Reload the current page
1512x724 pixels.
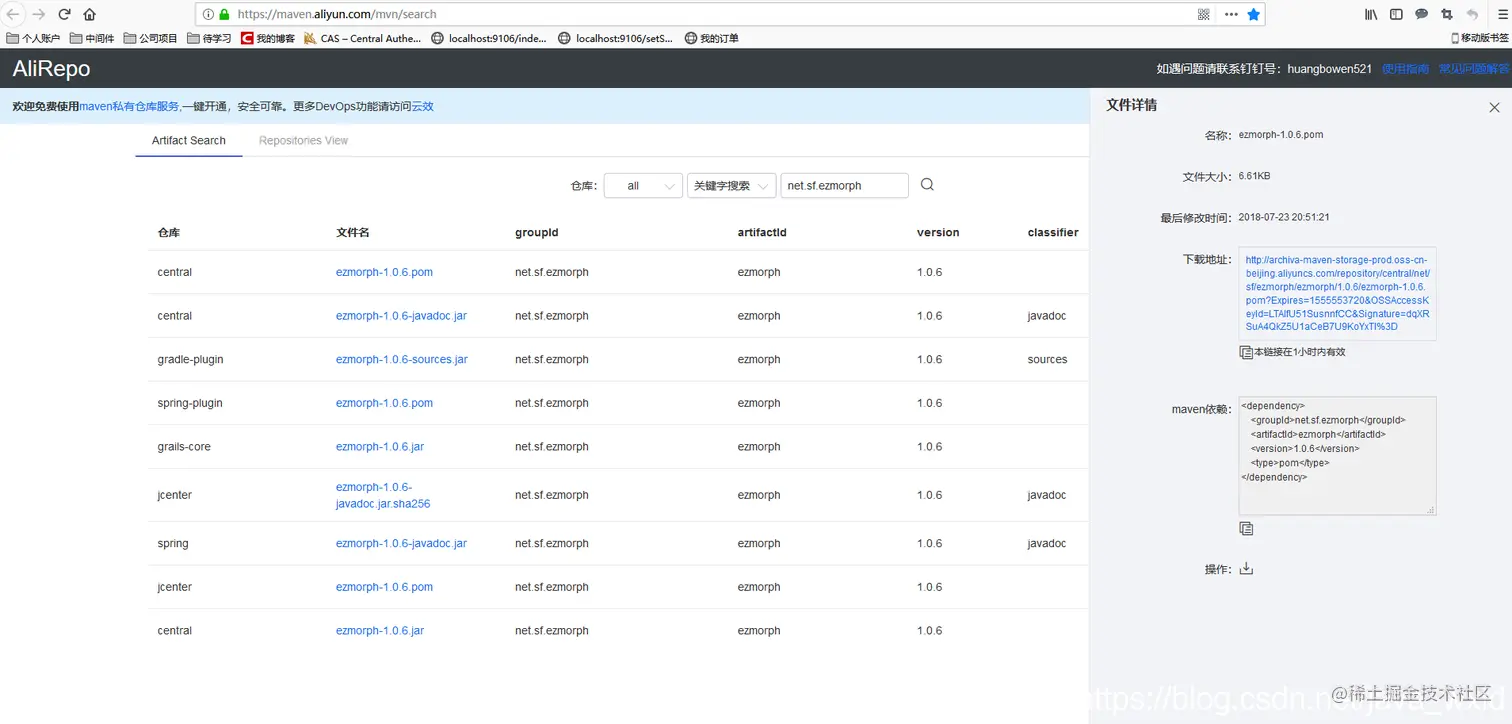pyautogui.click(x=65, y=14)
